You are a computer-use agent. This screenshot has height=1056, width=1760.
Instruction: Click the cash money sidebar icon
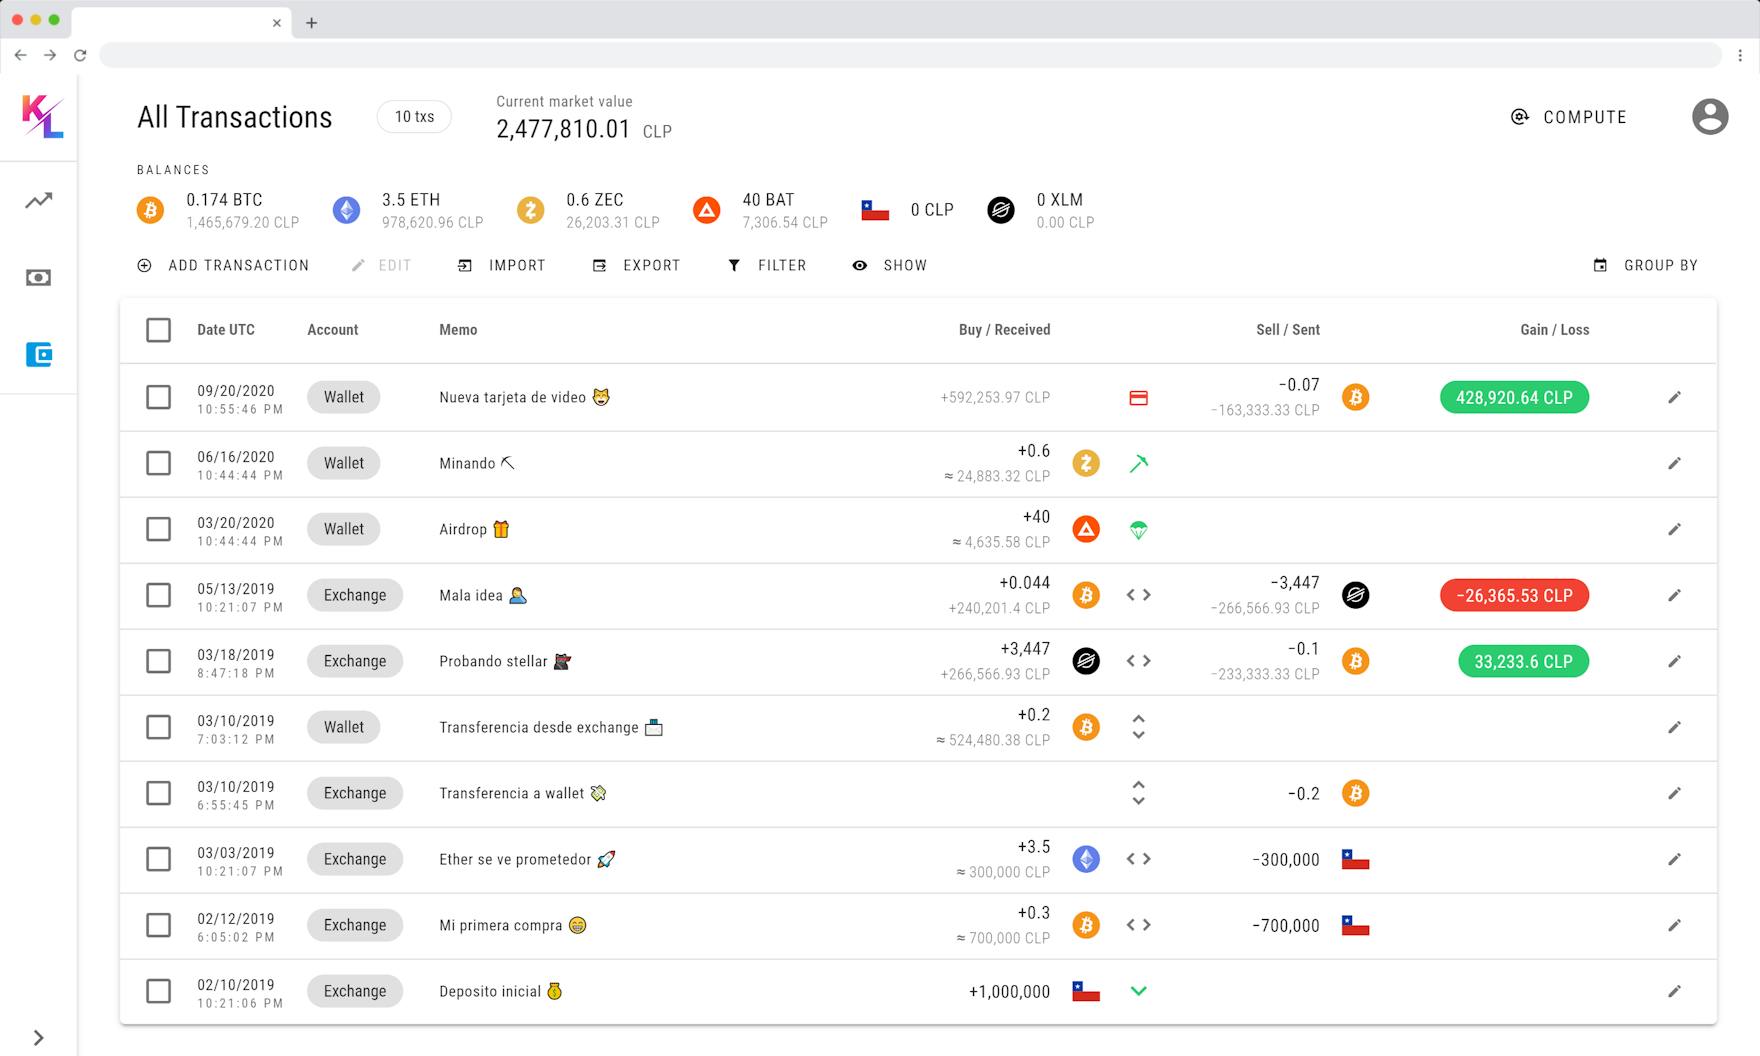coord(39,278)
